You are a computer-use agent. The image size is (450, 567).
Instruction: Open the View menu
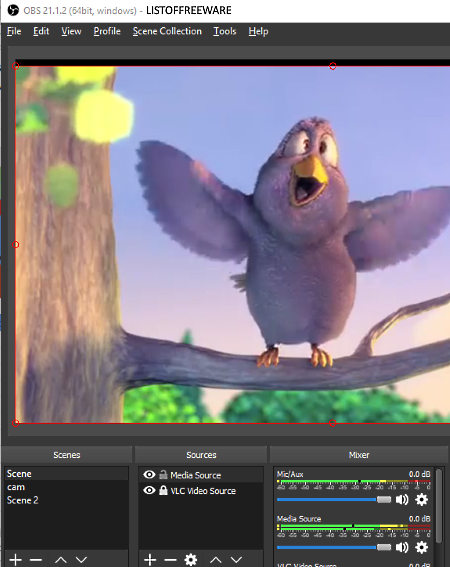click(x=71, y=31)
